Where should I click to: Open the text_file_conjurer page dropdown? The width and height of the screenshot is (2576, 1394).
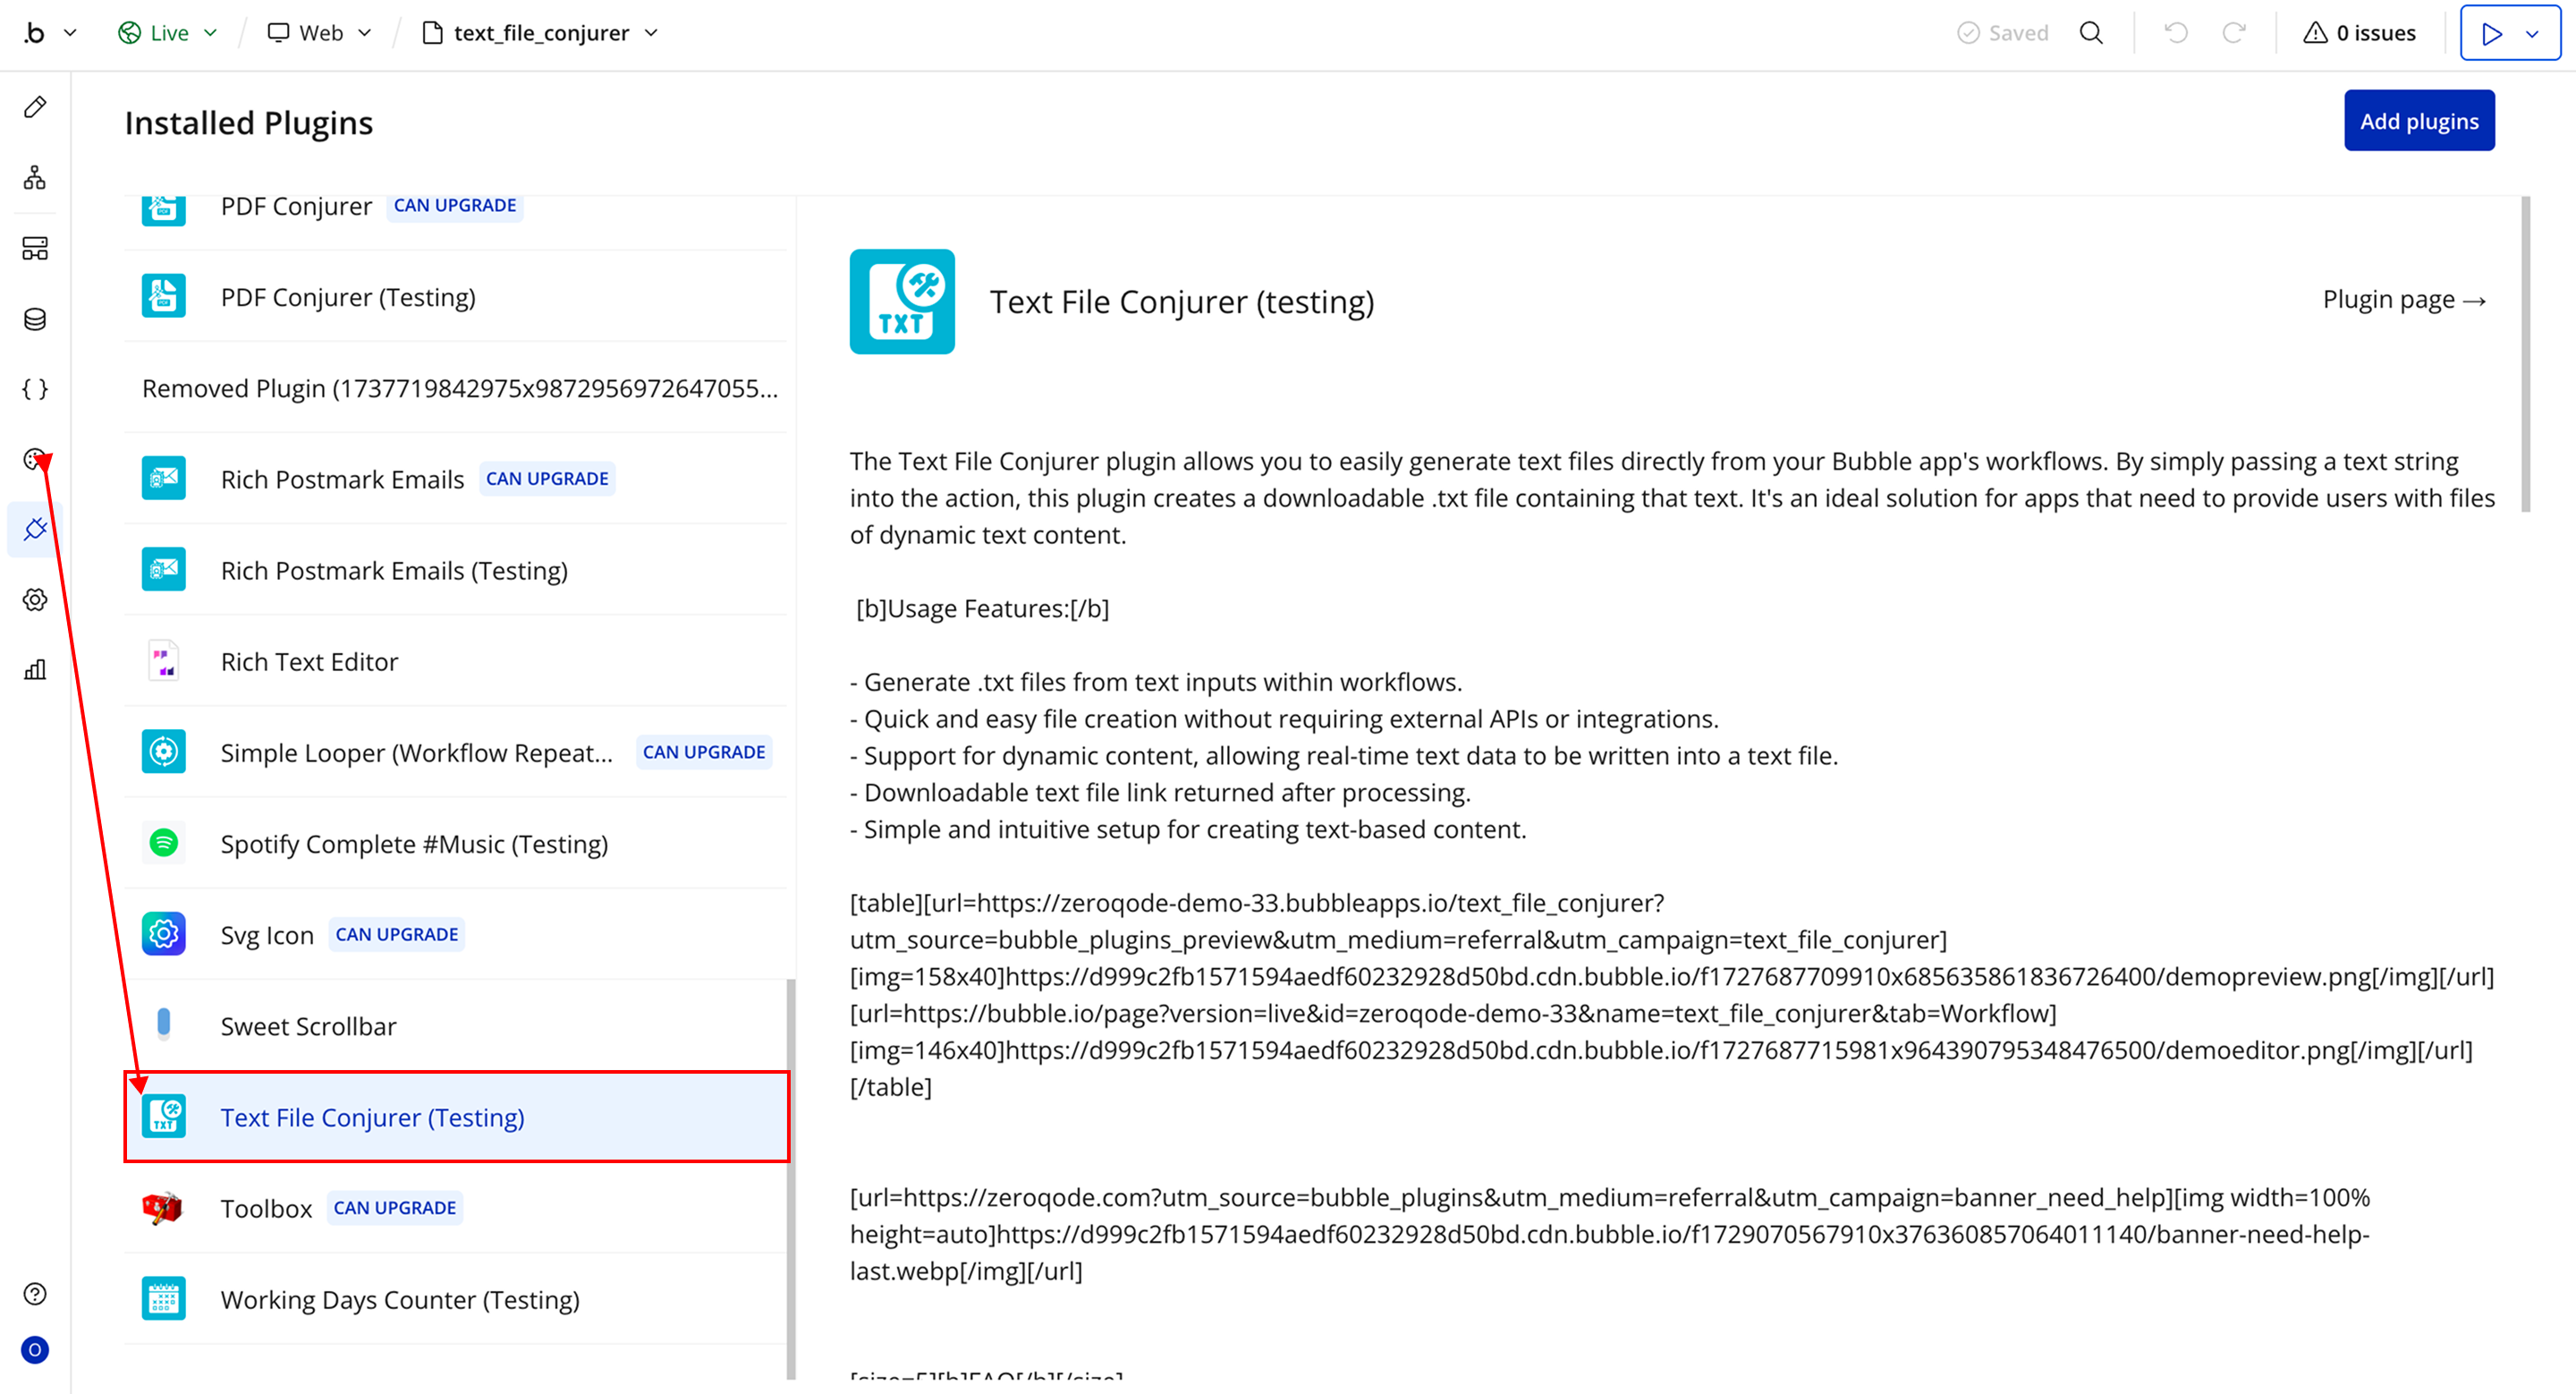coord(541,33)
